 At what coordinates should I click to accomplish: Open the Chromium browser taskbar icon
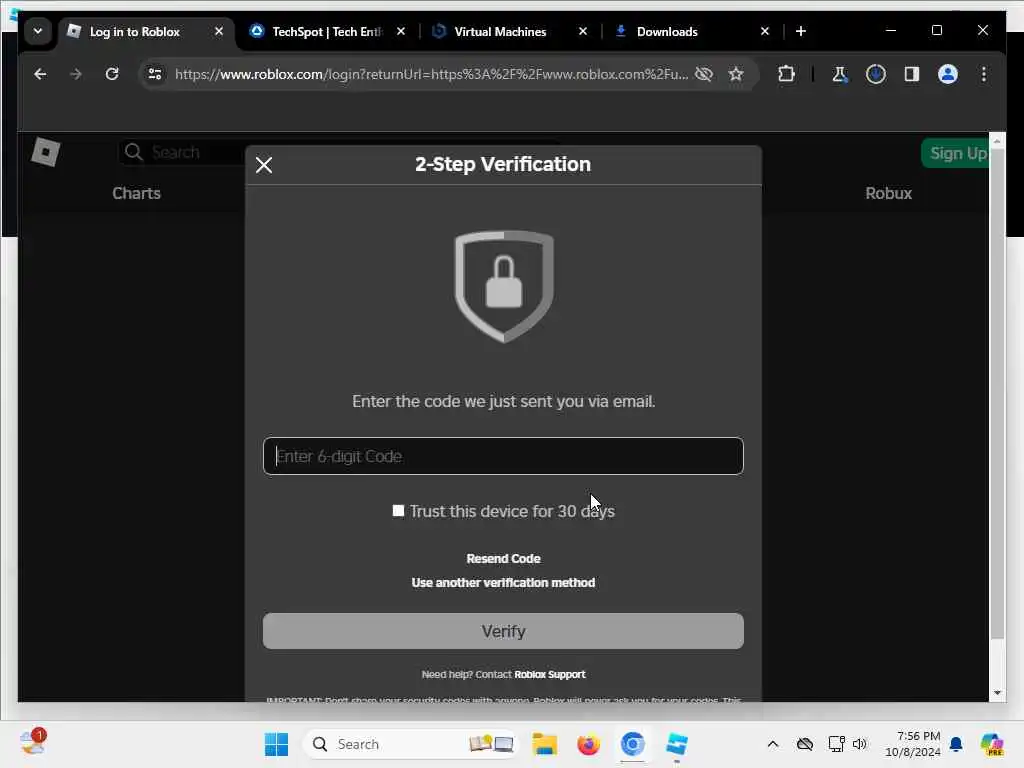[632, 744]
